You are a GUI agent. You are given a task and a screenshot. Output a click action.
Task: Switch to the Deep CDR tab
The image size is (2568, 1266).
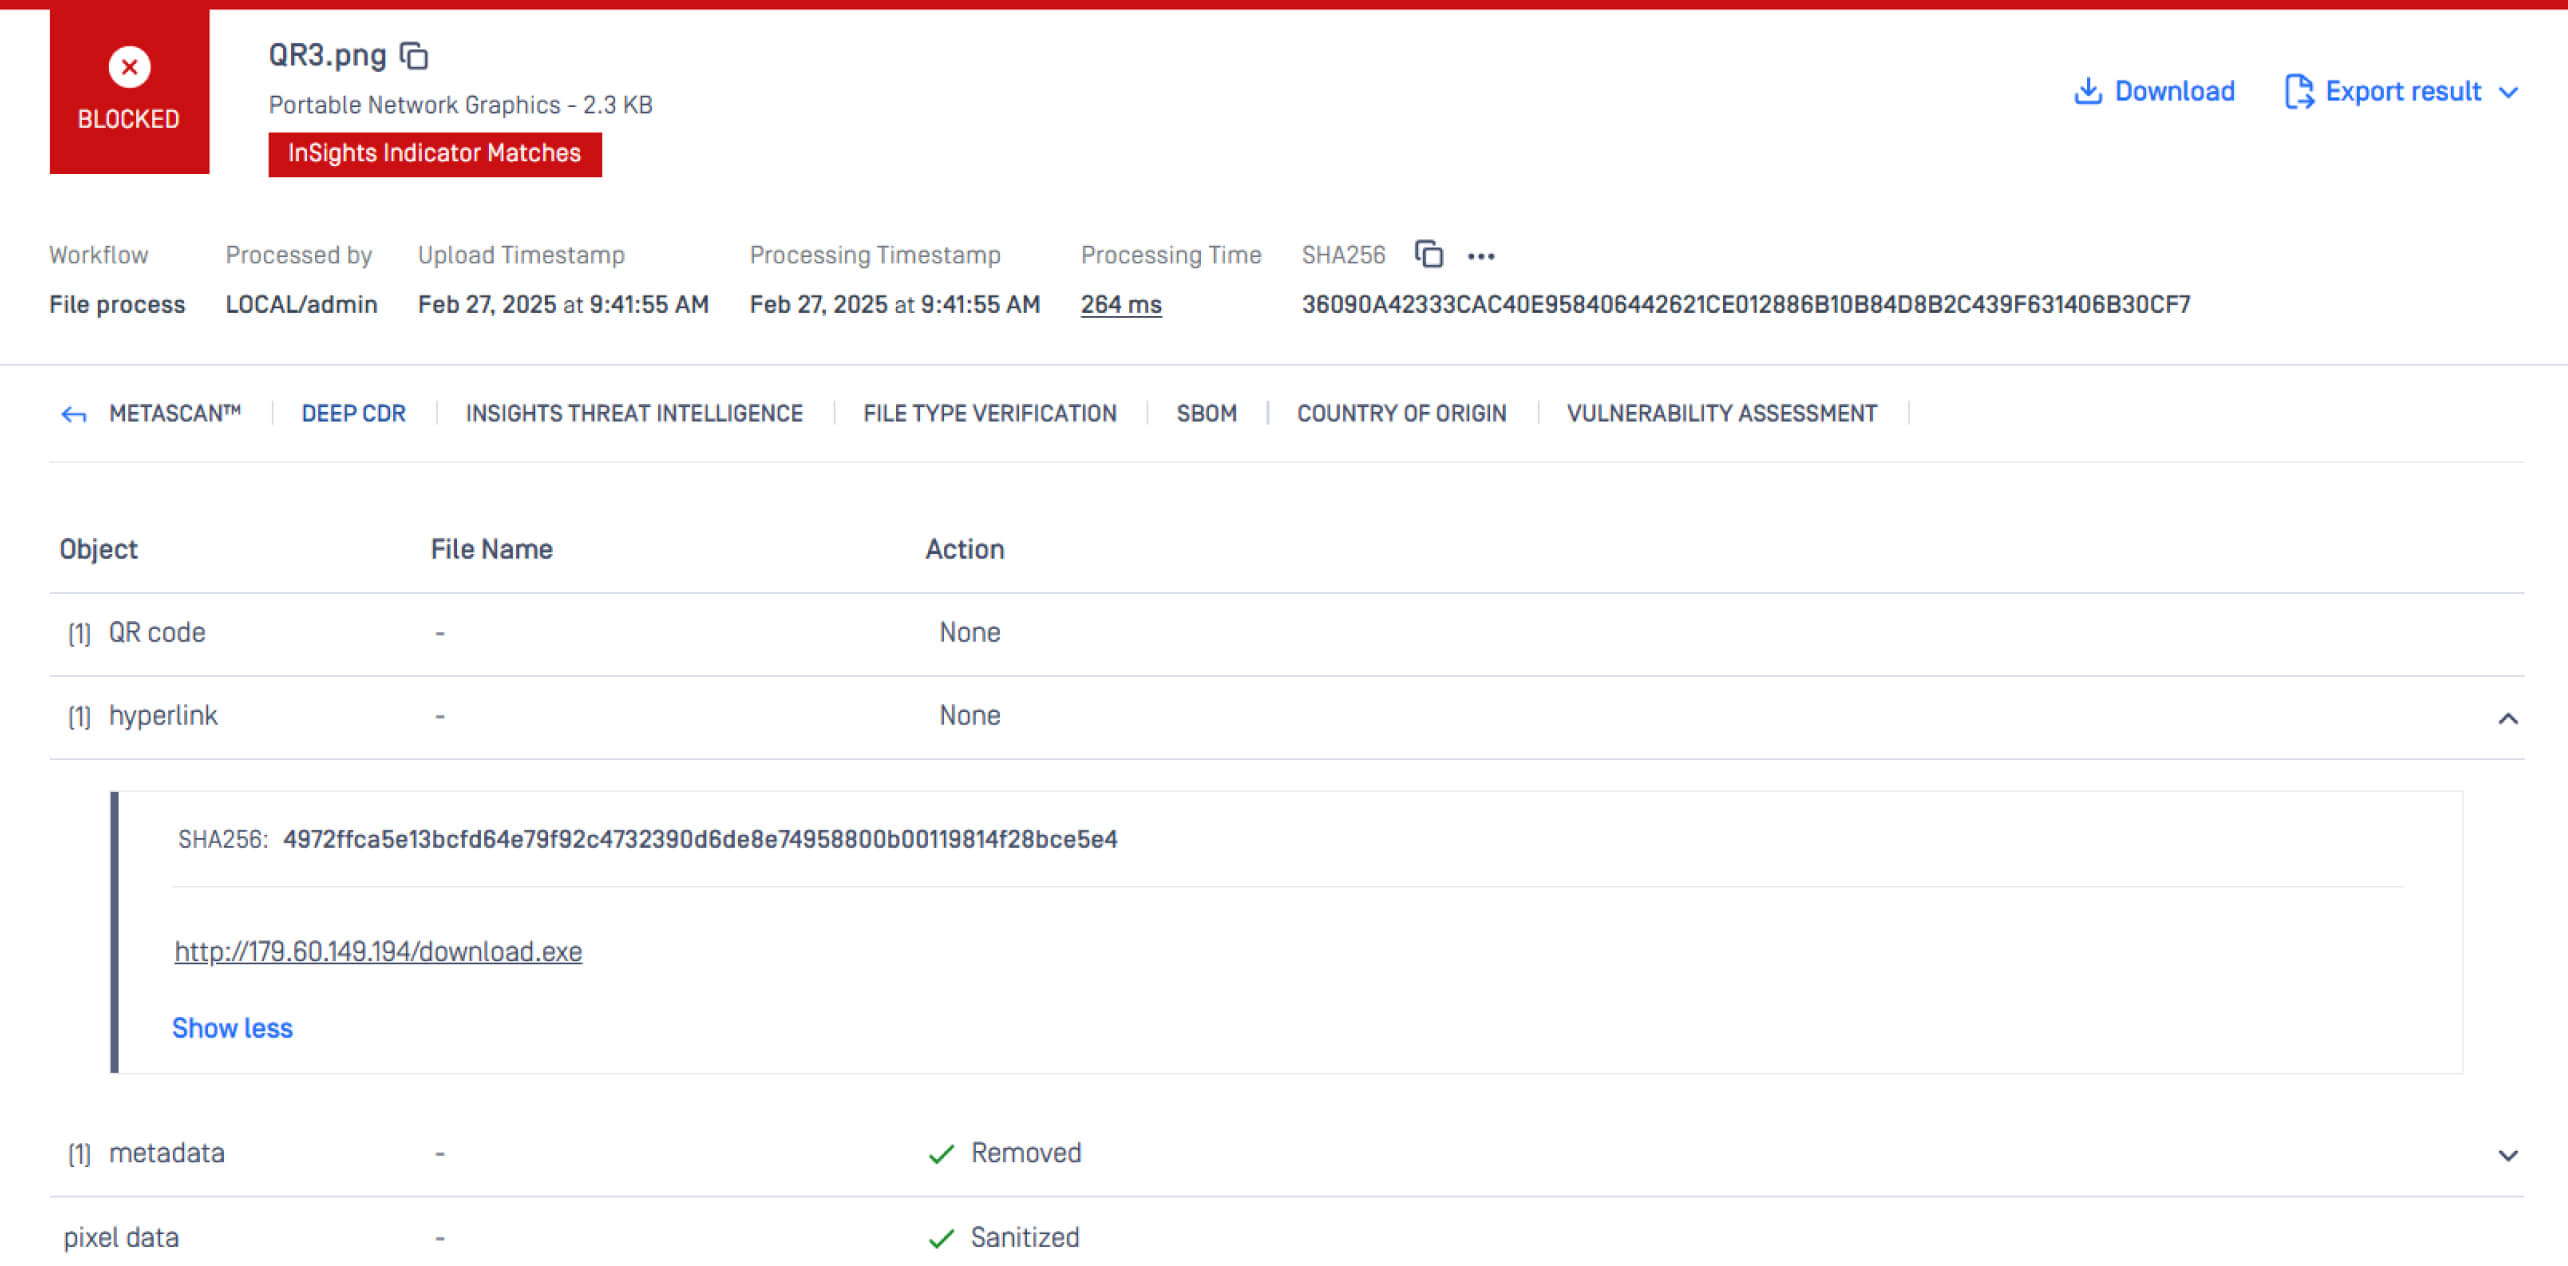tap(353, 413)
